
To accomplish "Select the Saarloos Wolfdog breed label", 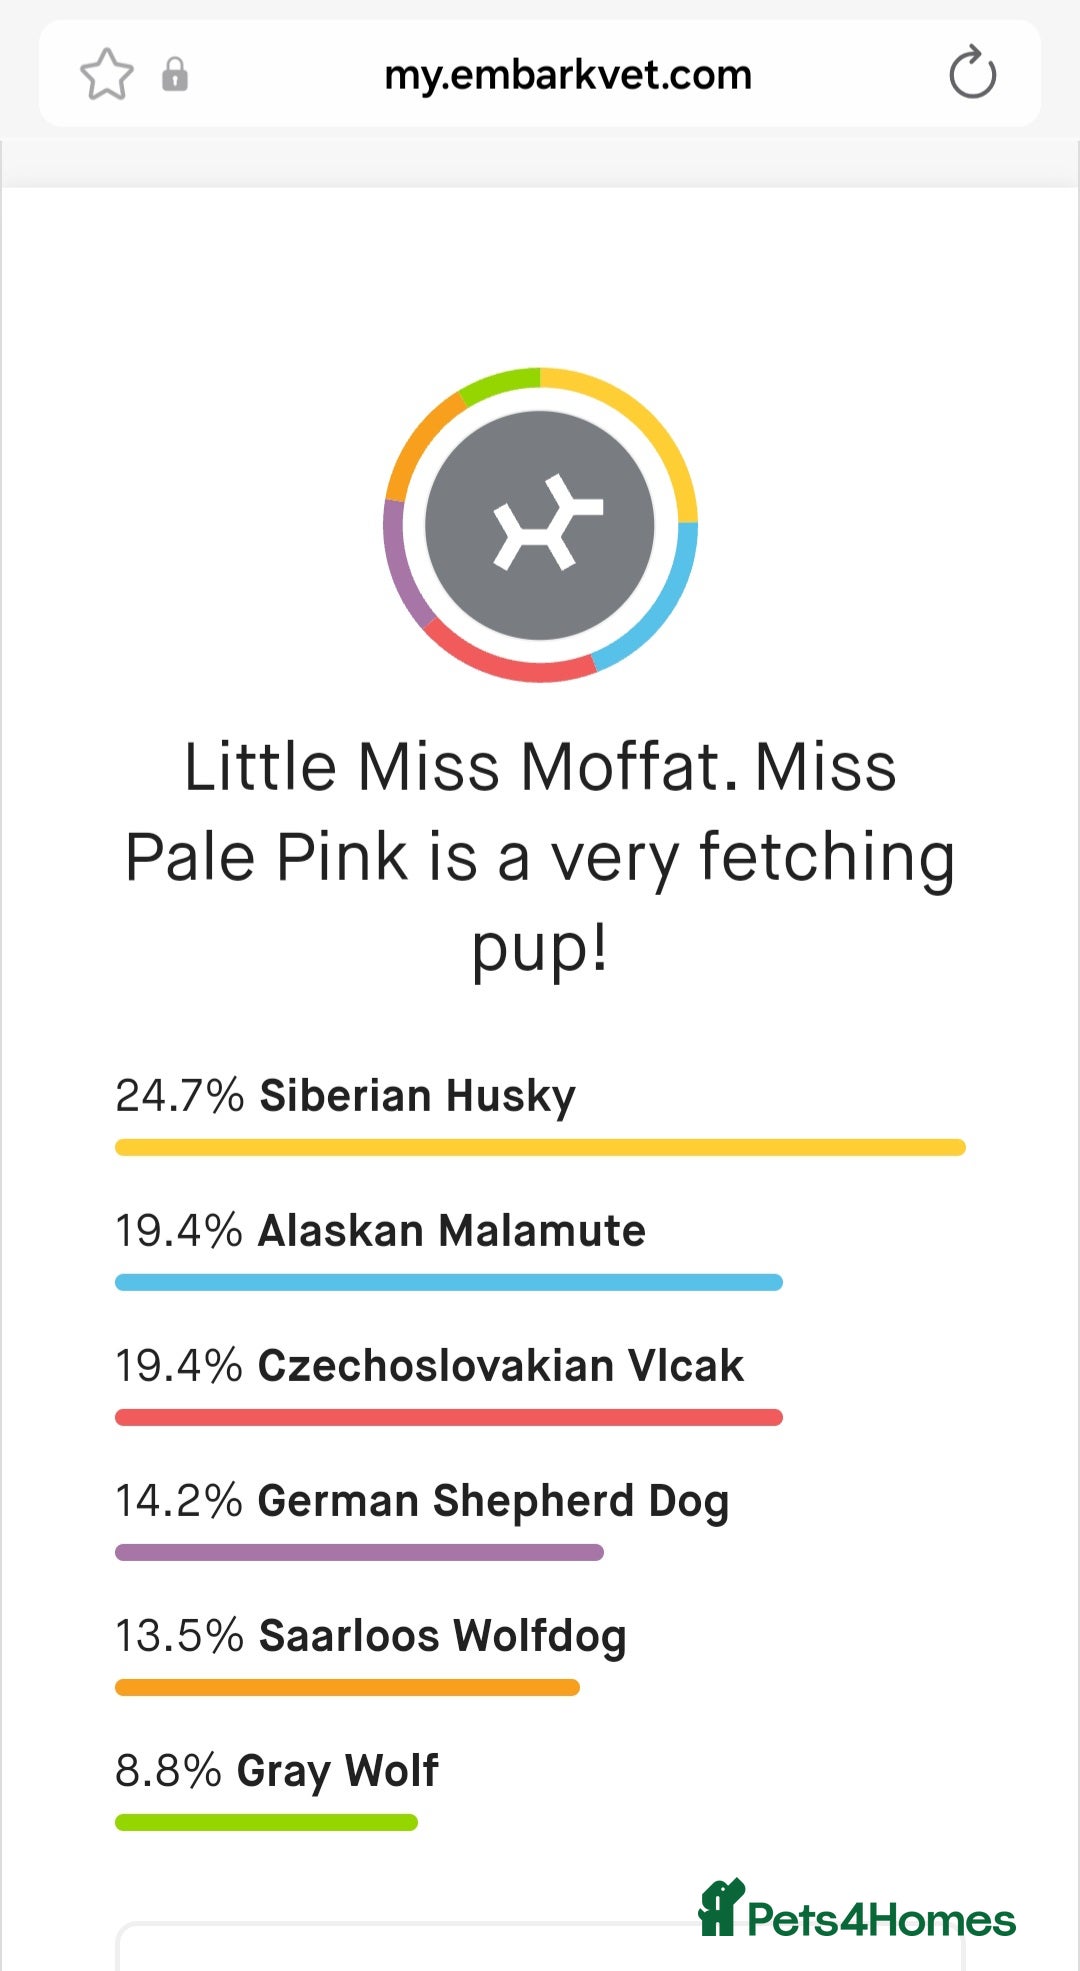I will click(x=442, y=1636).
